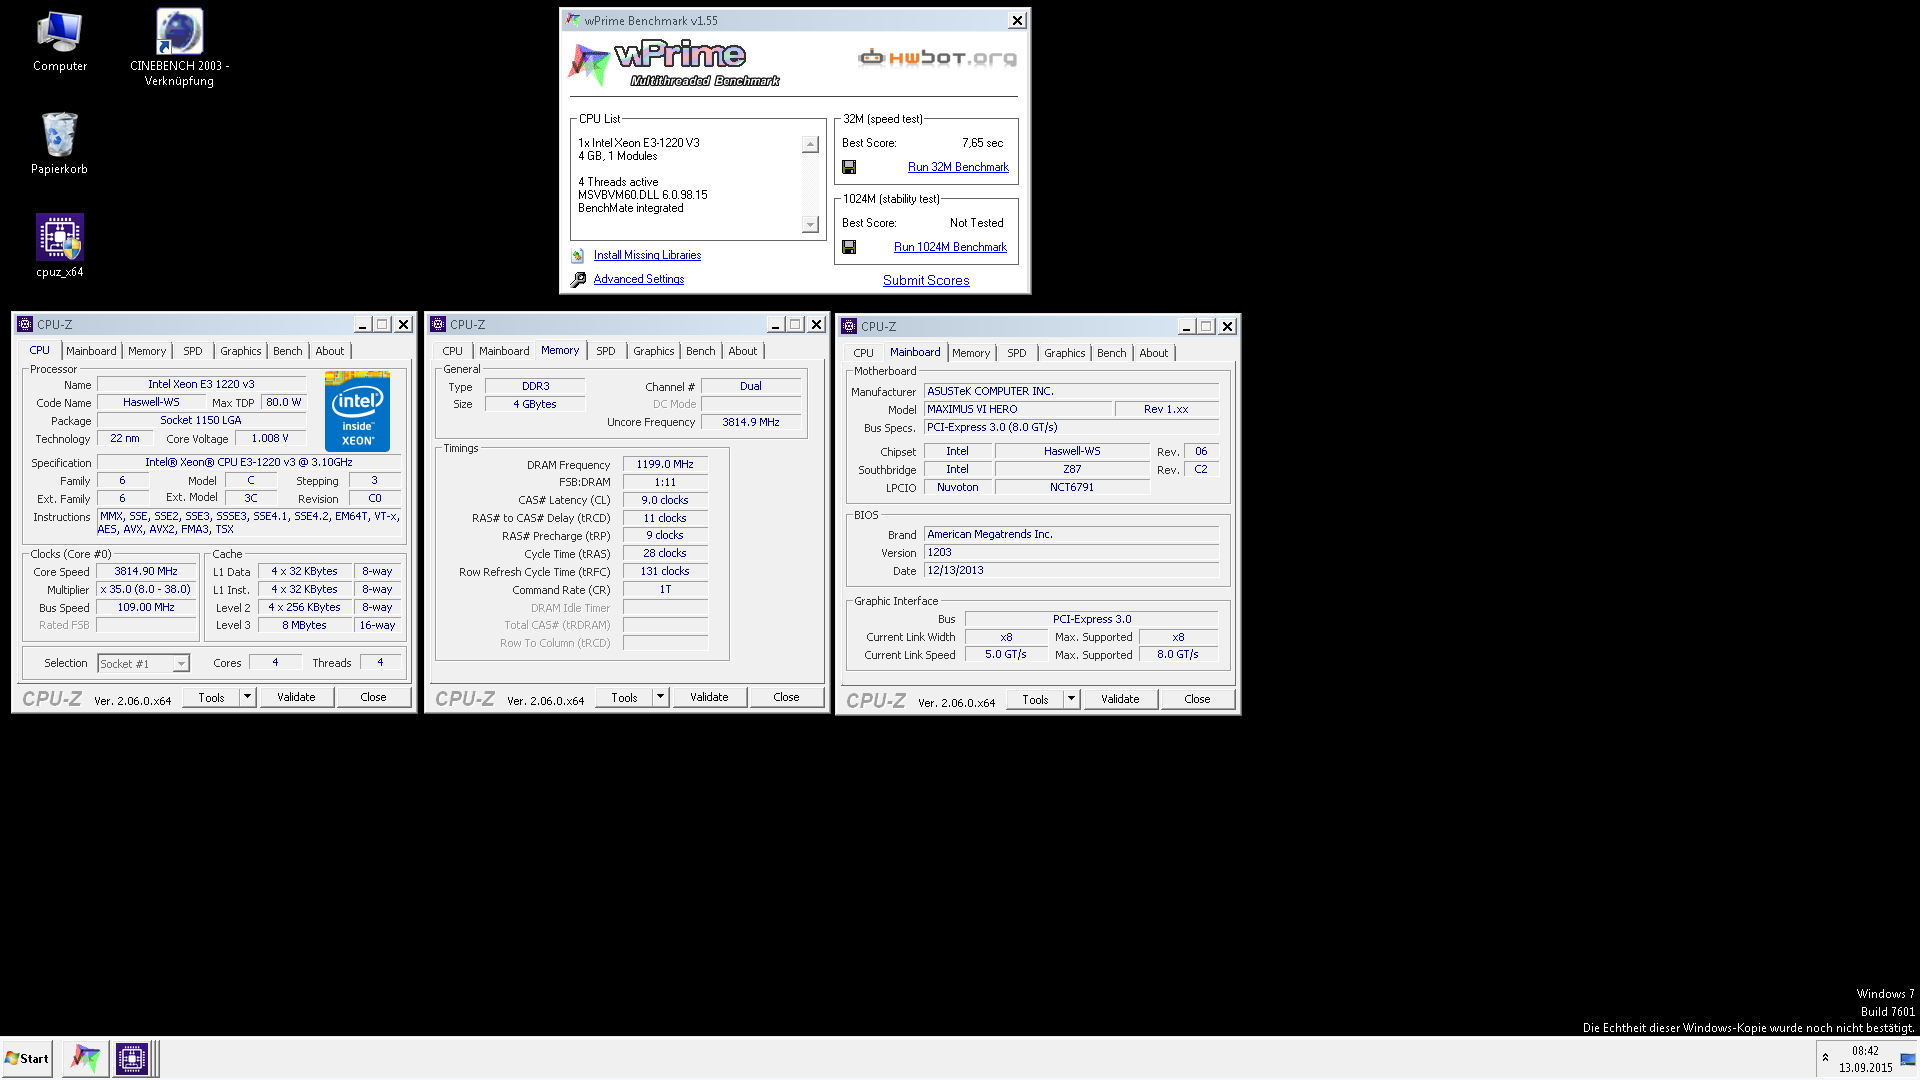1920x1080 pixels.
Task: Click the Install Missing Libraries icon
Action: click(x=578, y=256)
